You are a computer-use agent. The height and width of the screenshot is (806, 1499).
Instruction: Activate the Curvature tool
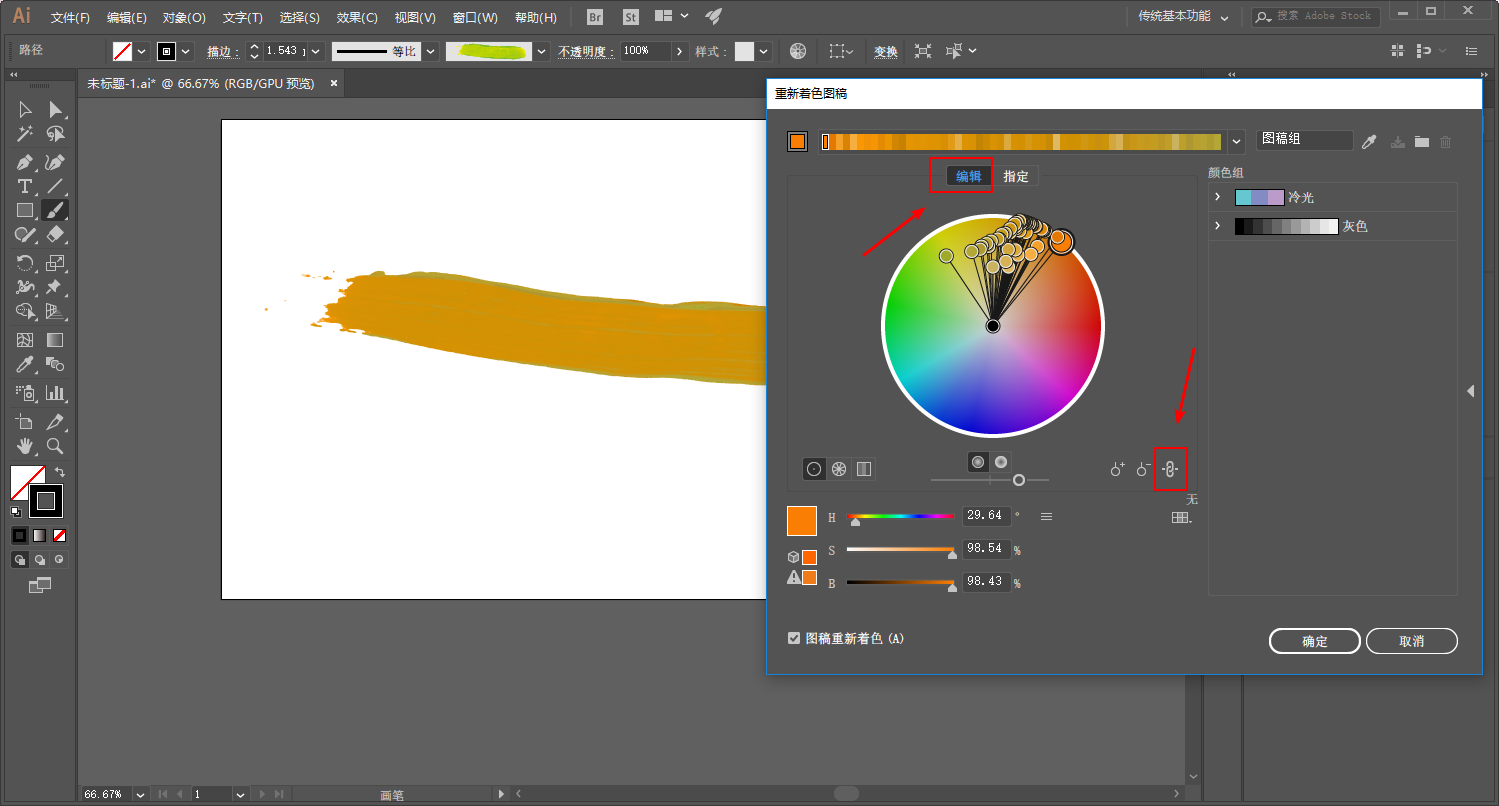pos(55,162)
